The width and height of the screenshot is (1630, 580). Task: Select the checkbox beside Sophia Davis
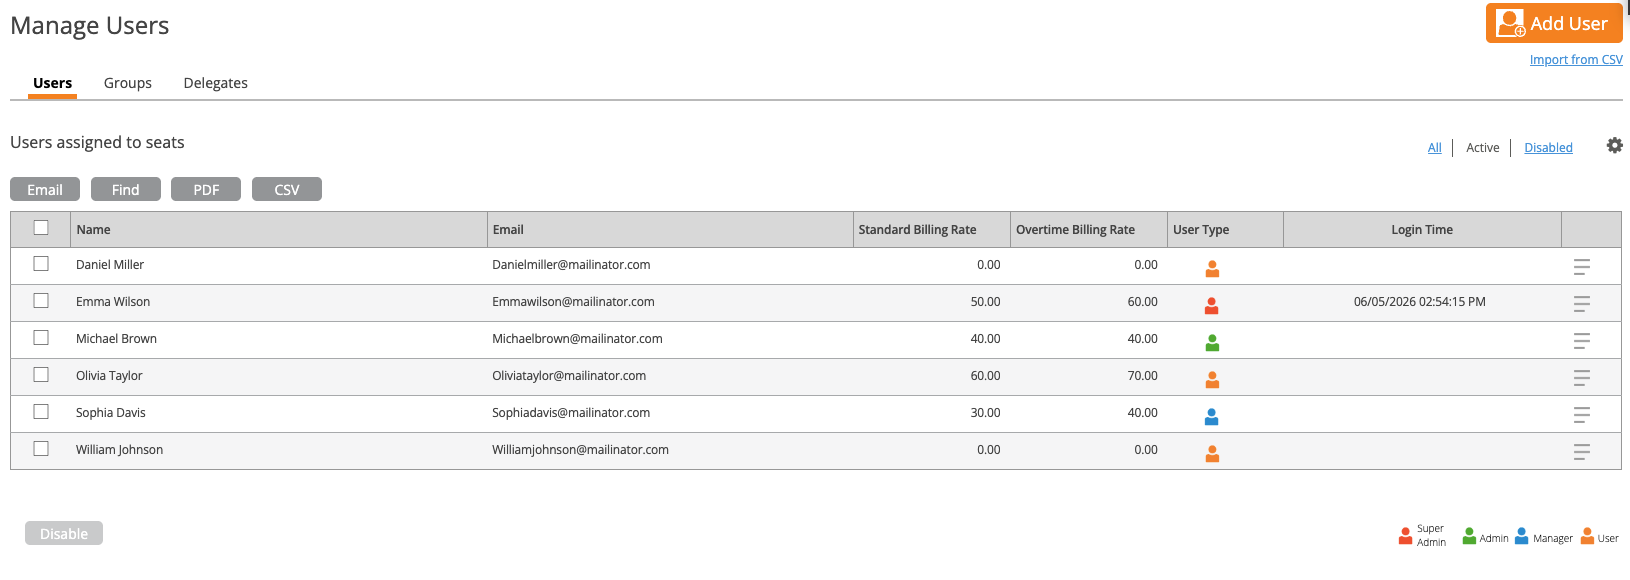pos(41,412)
